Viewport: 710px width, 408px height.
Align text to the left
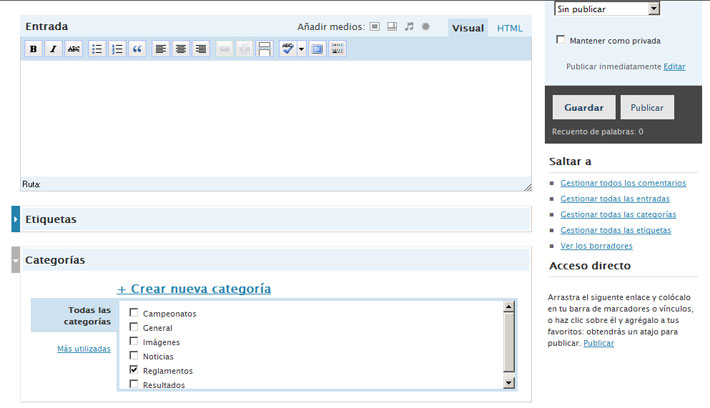click(x=160, y=49)
